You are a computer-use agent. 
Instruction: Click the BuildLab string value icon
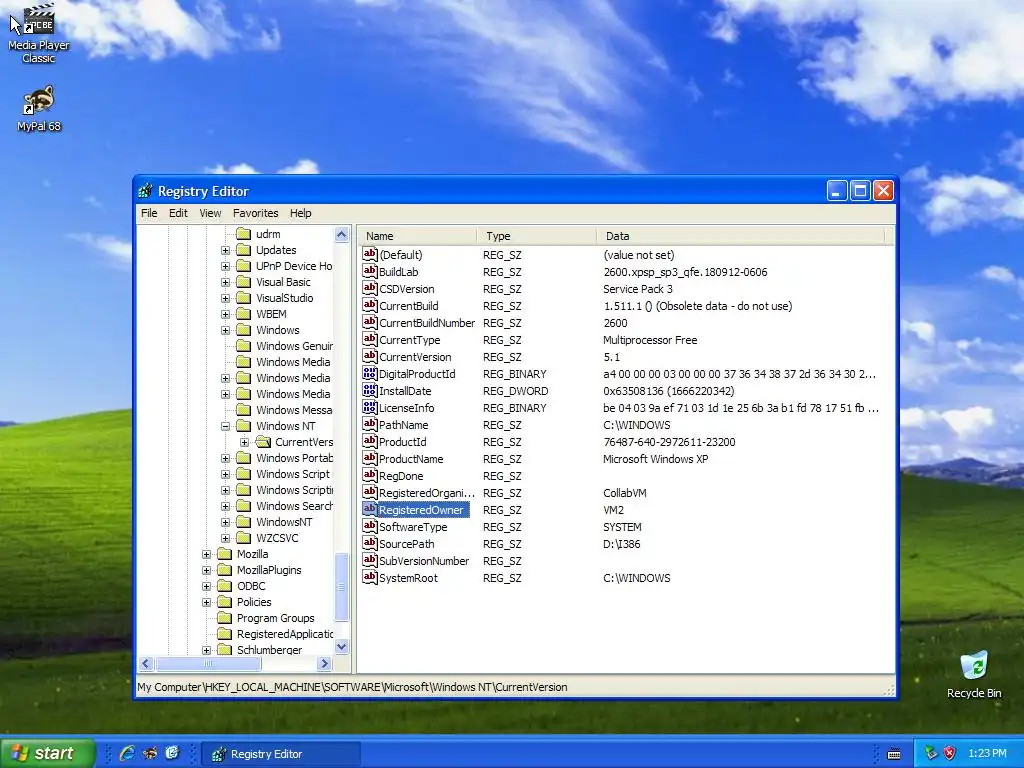click(x=370, y=271)
